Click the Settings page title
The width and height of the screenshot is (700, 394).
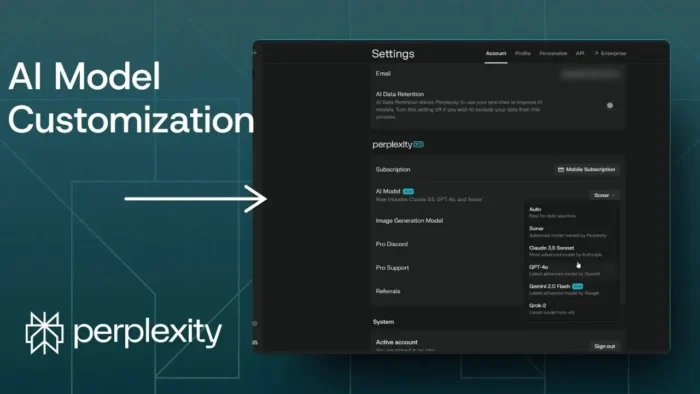[393, 54]
